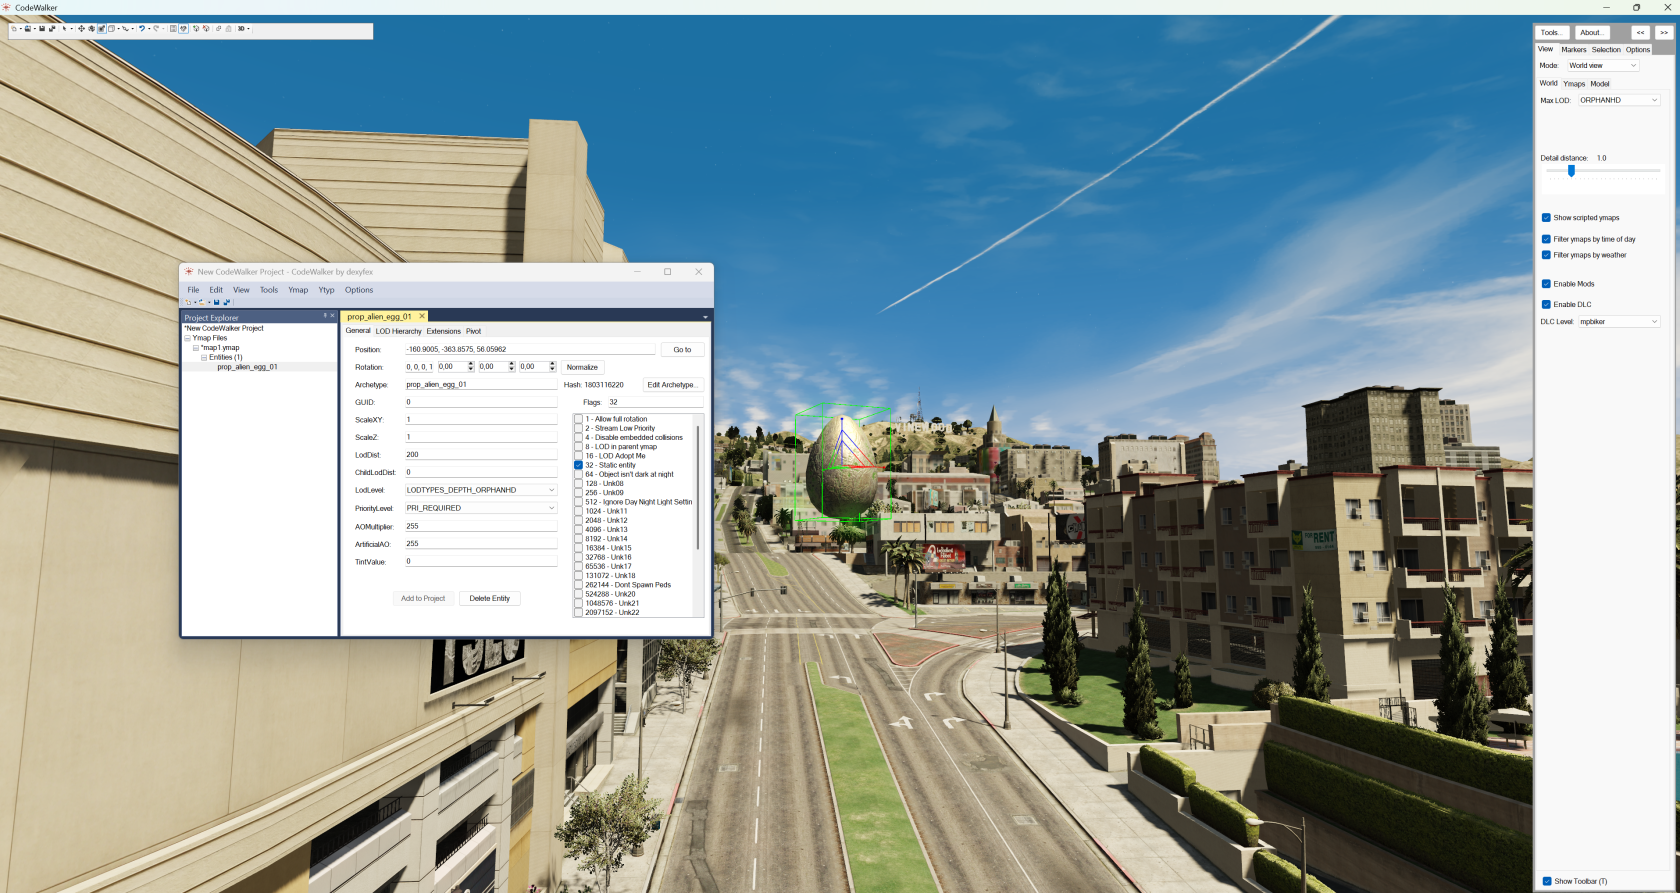
Task: Disable the Enable Mods checkbox
Action: tap(1546, 284)
